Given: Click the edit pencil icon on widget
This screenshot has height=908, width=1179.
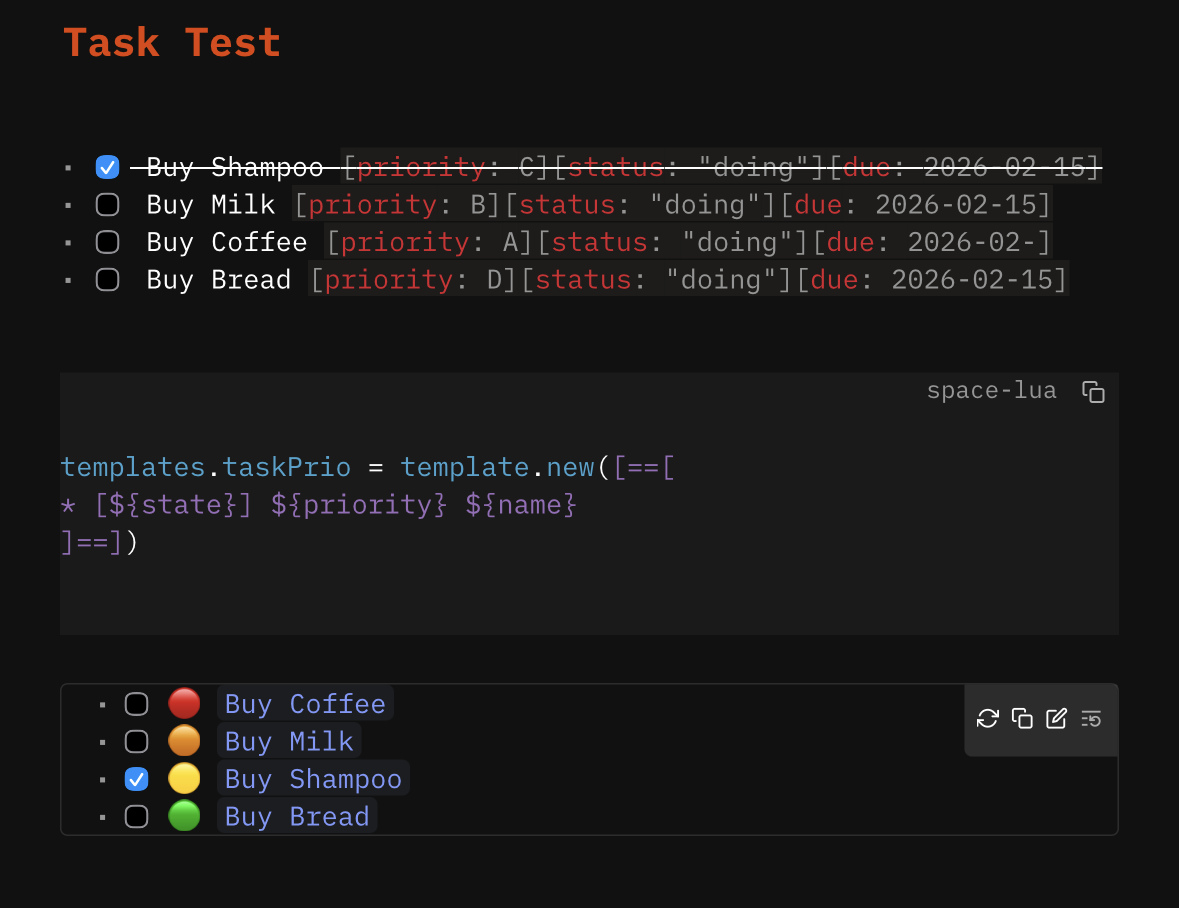Looking at the screenshot, I should [1056, 718].
